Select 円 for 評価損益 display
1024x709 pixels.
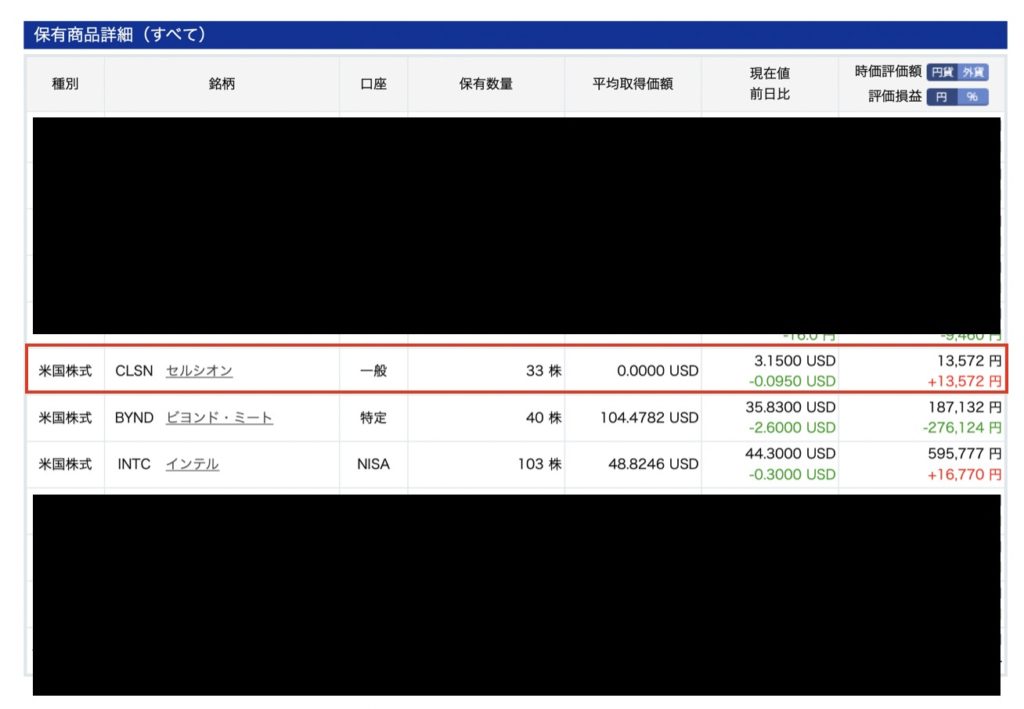pos(941,97)
